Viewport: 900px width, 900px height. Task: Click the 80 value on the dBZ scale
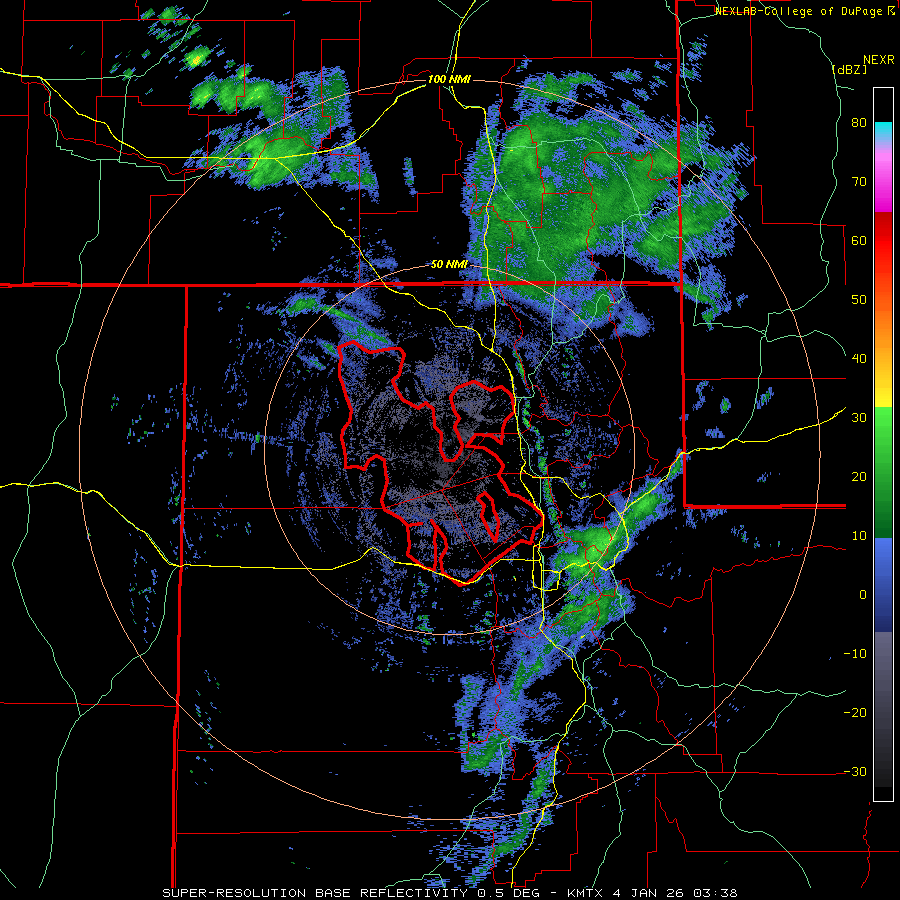pos(859,123)
